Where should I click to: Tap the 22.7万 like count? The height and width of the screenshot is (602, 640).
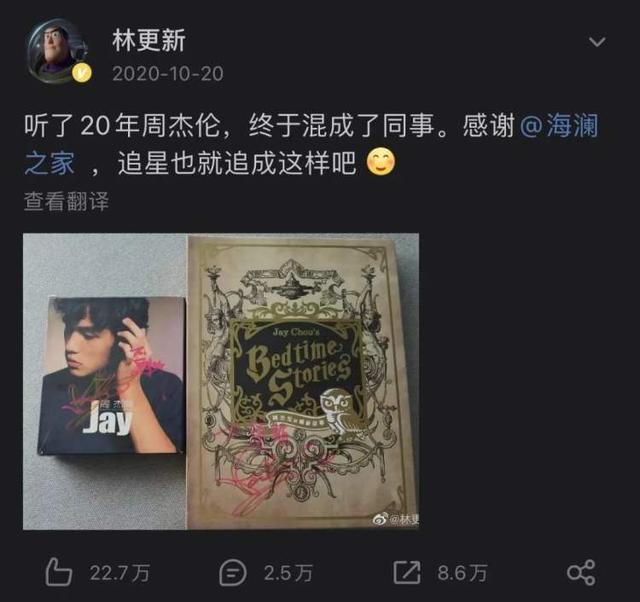coord(120,573)
